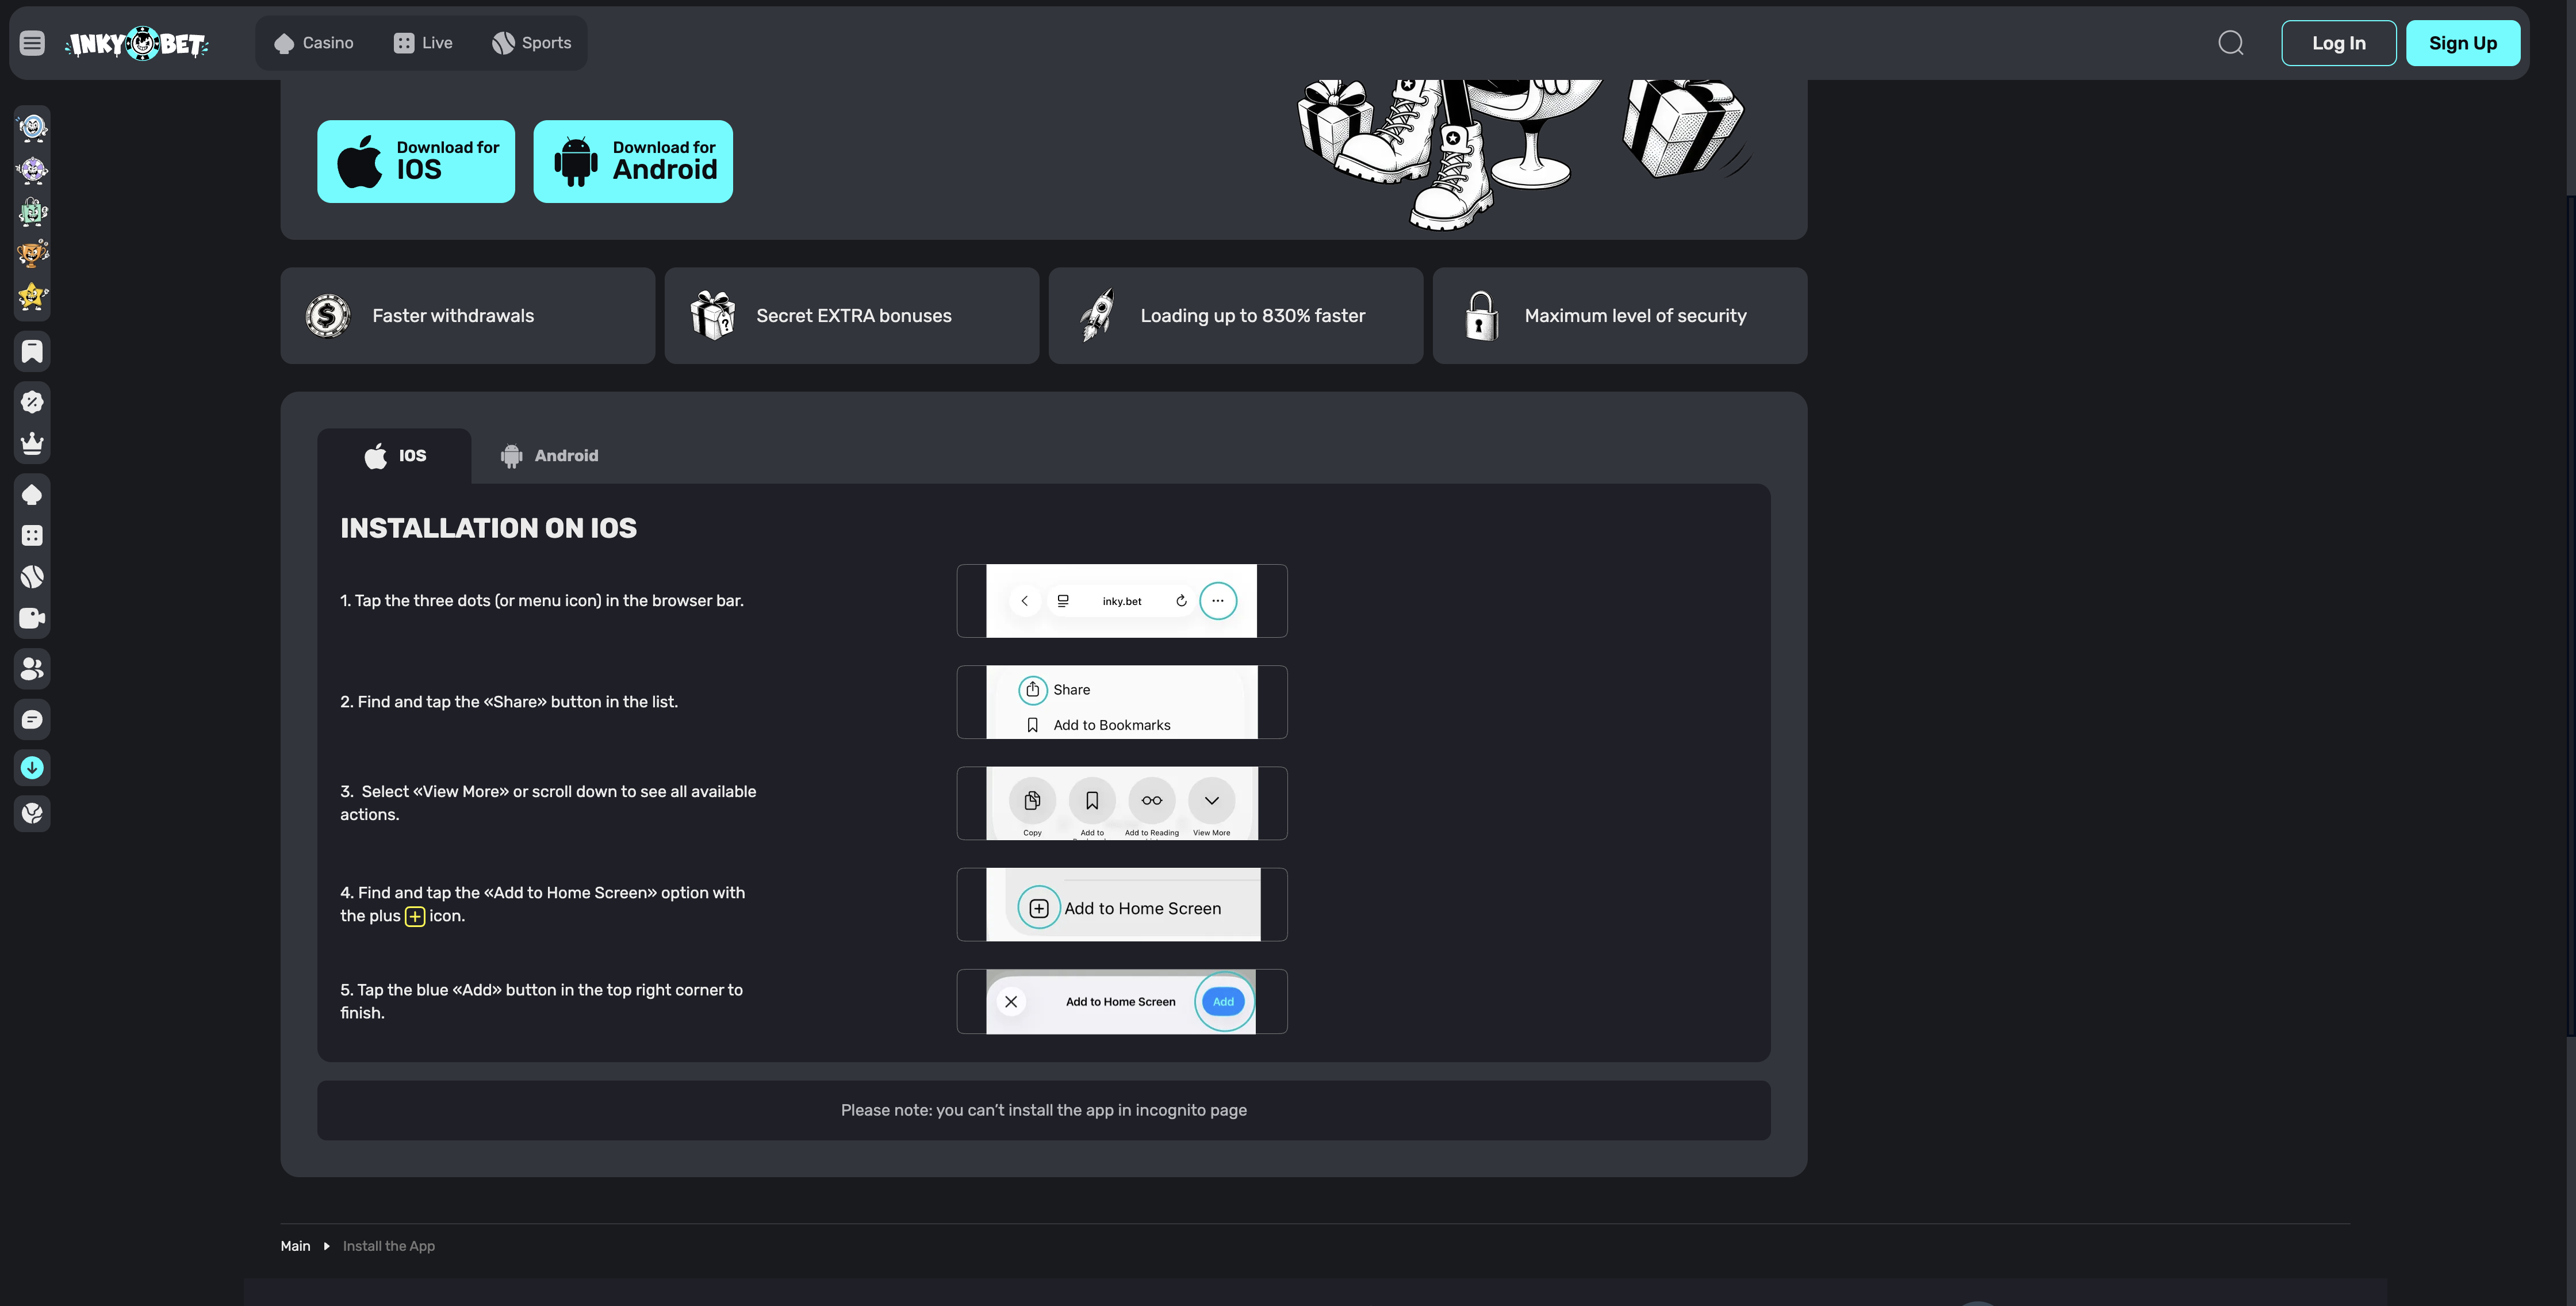Image resolution: width=2576 pixels, height=1306 pixels.
Task: Open the Sports menu item
Action: click(x=531, y=43)
